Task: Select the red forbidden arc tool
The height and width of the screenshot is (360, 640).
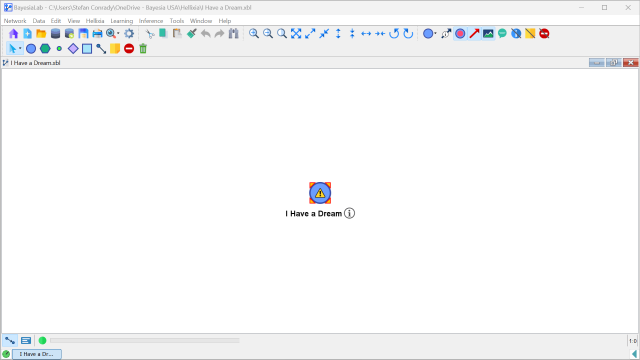Action: (129, 49)
